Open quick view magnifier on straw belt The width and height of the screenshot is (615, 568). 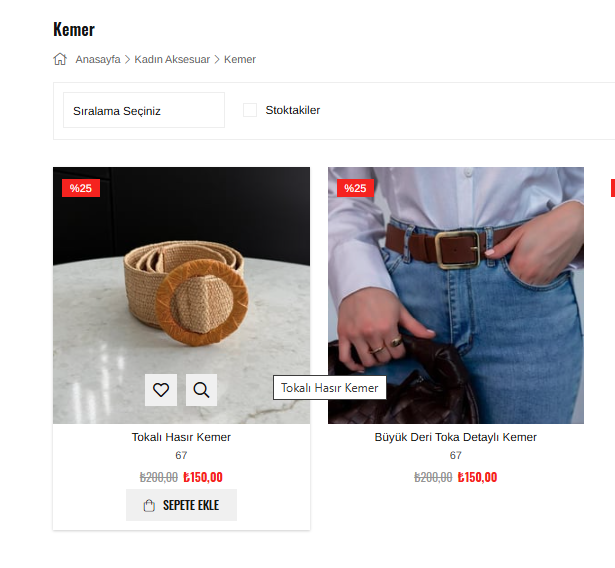point(201,390)
